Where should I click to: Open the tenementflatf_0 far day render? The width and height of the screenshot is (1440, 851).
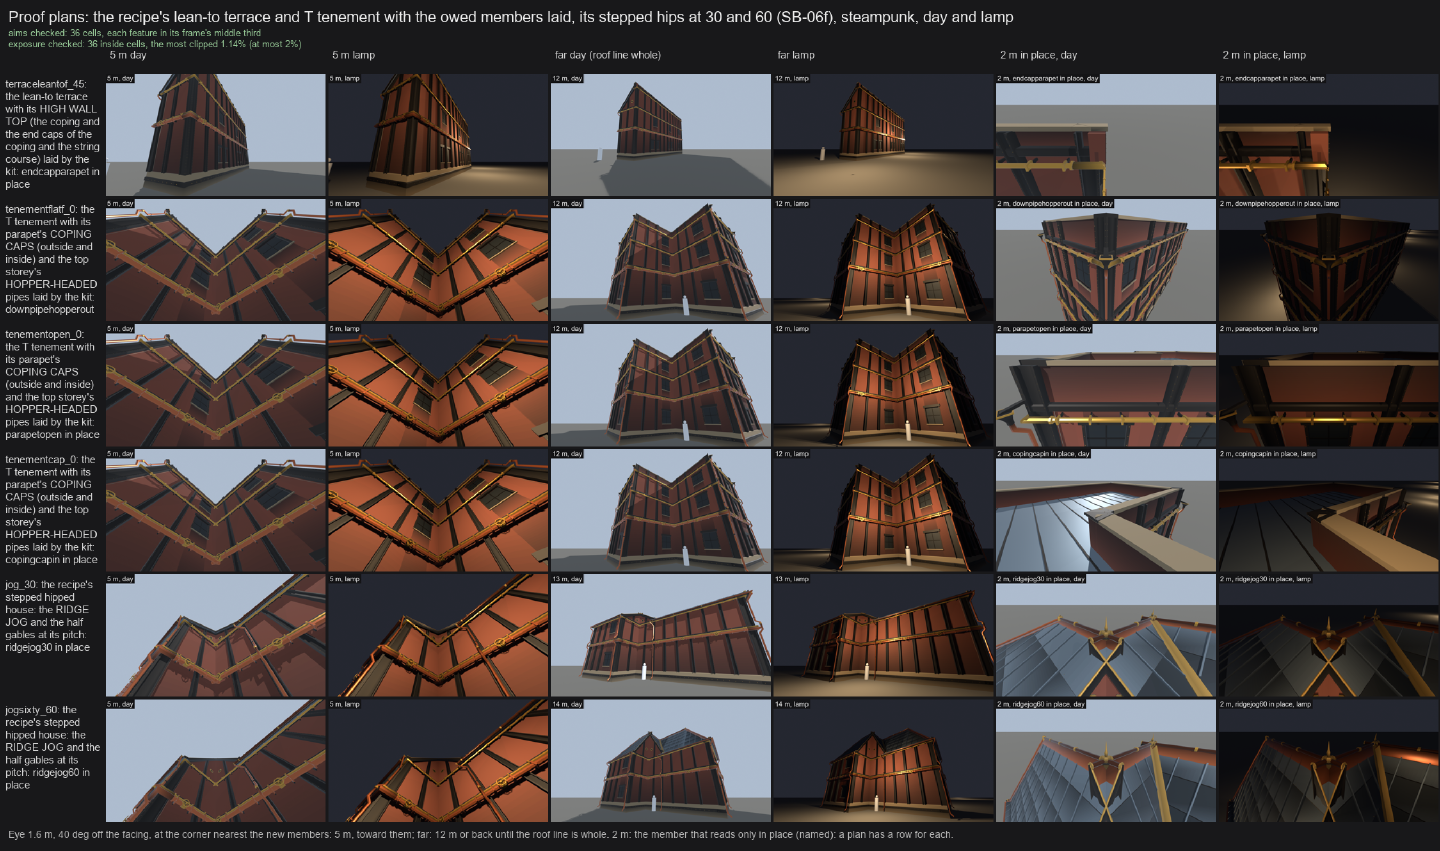(x=661, y=260)
